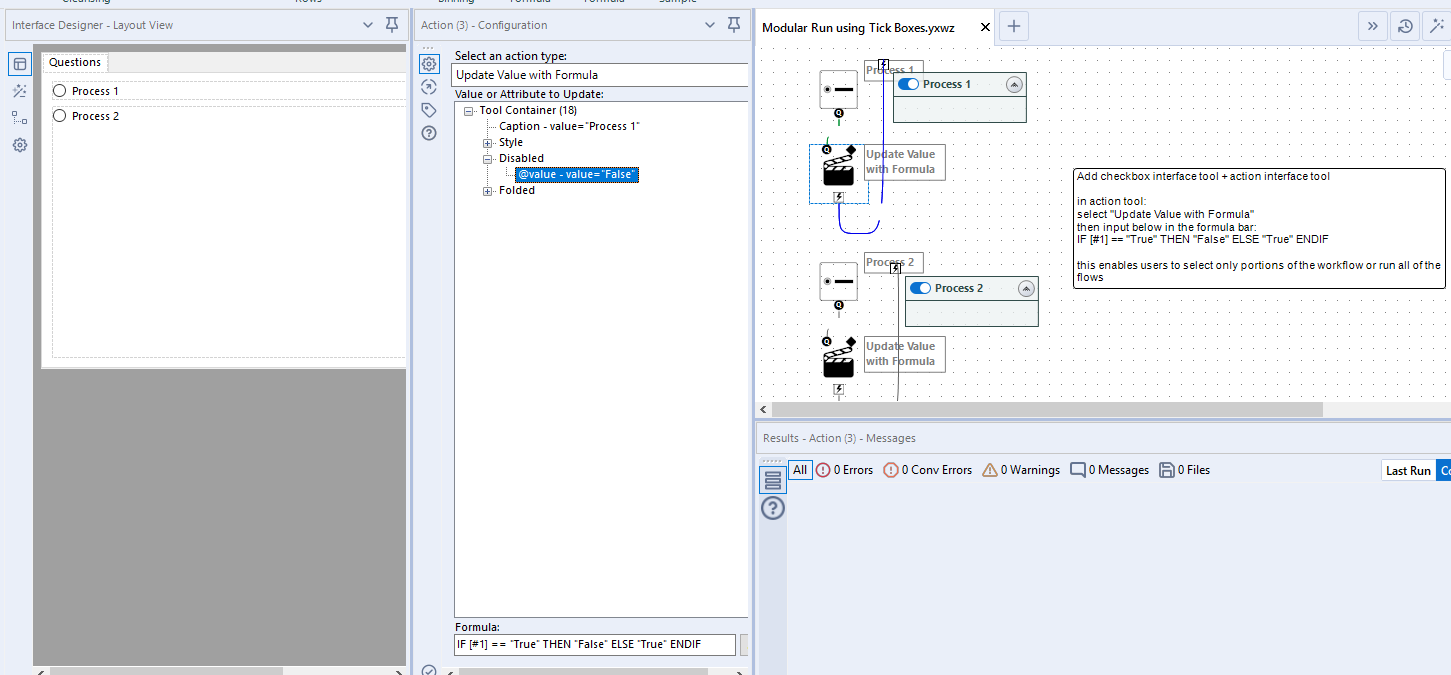Click the Configuration gear icon in Action panel
The height and width of the screenshot is (675, 1451).
click(x=429, y=63)
